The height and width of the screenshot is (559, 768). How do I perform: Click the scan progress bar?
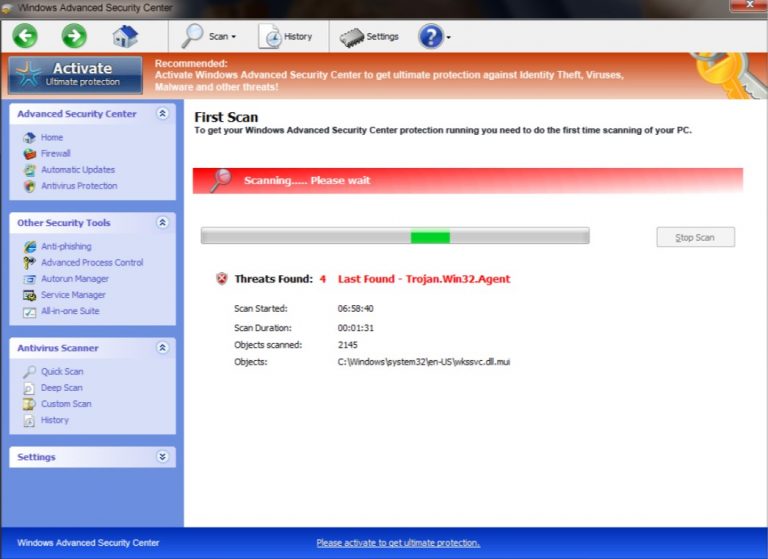click(x=395, y=236)
